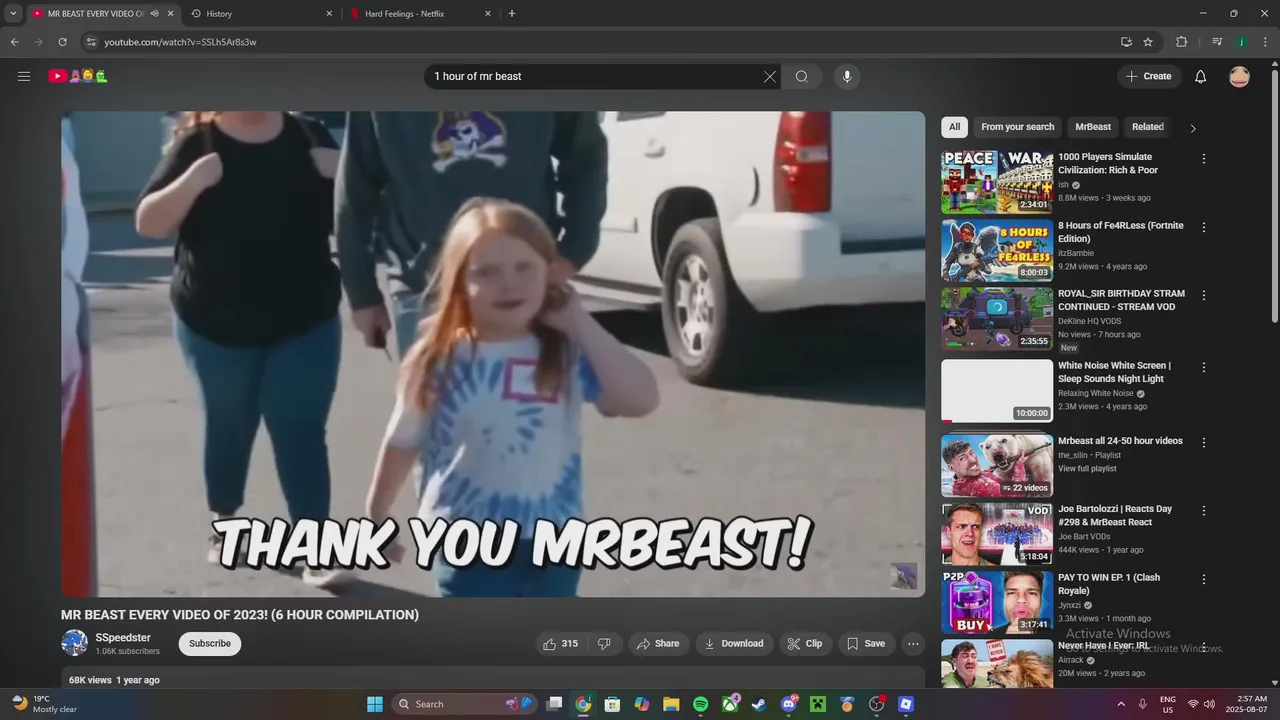
Task: Open options for Mrbeast all 24-50 hour videos
Action: click(1204, 442)
